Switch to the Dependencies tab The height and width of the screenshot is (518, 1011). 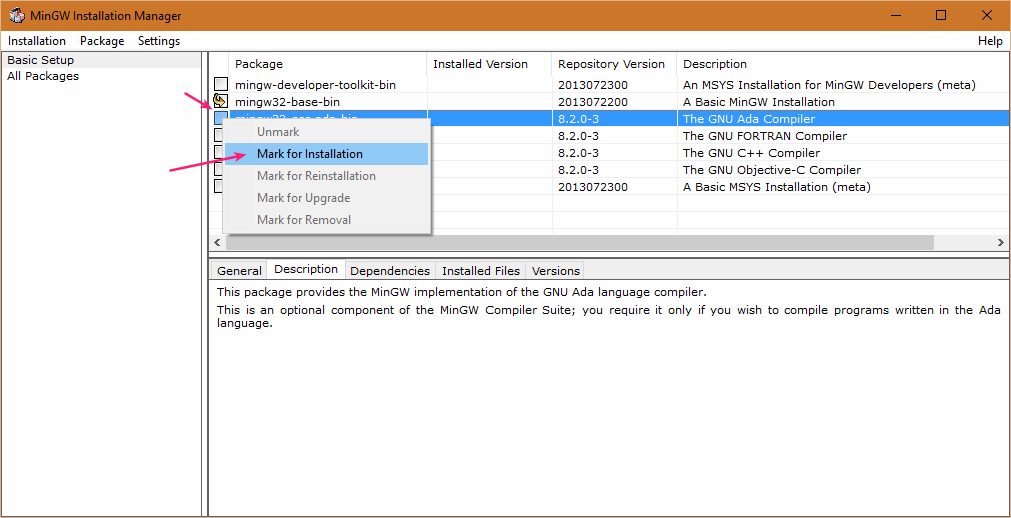pos(390,271)
